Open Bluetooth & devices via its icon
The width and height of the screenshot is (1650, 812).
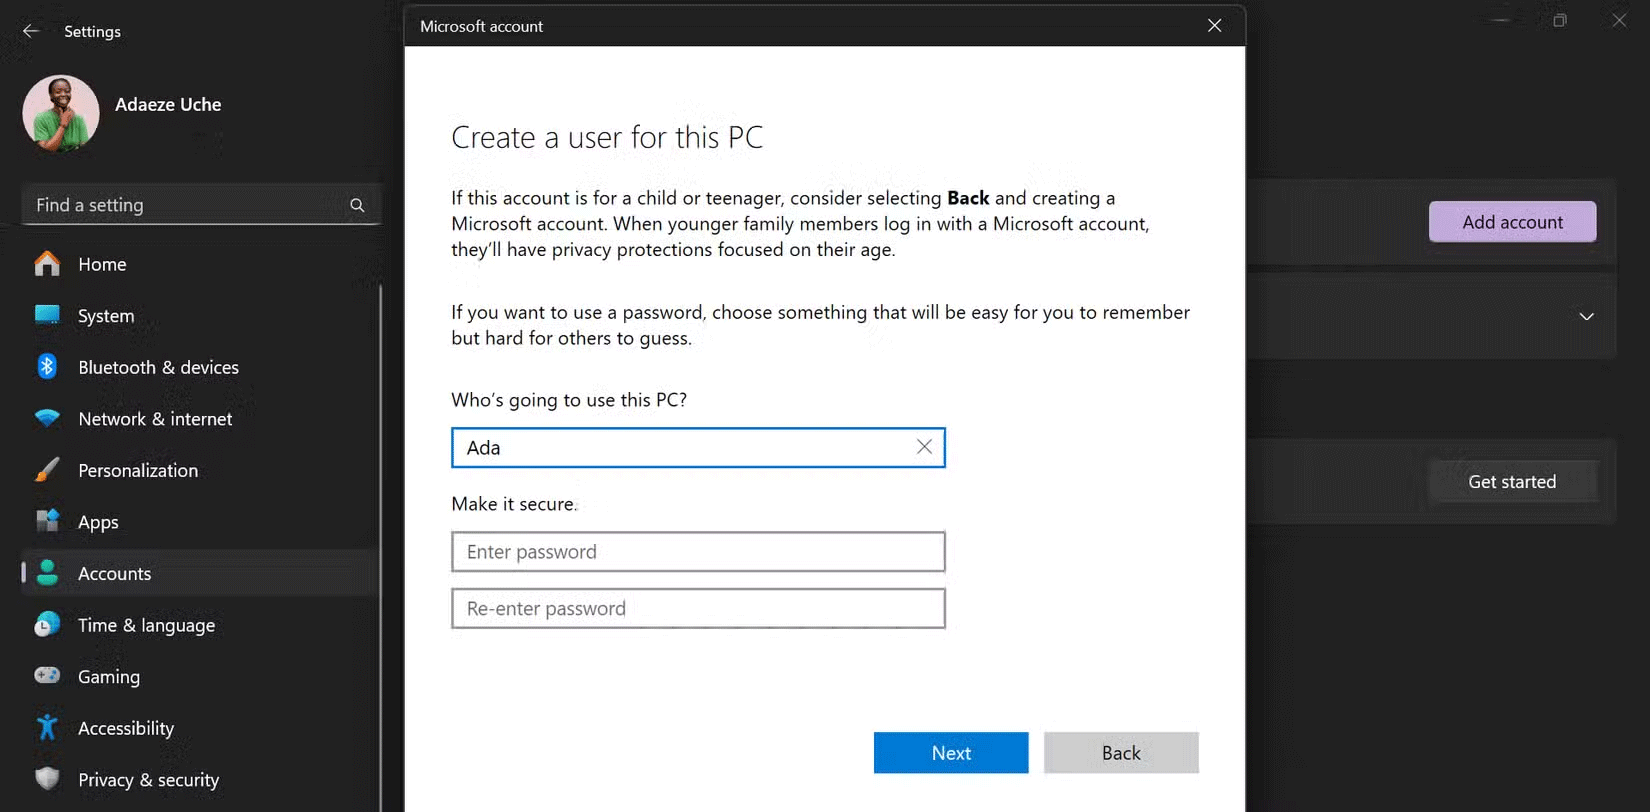coord(47,367)
